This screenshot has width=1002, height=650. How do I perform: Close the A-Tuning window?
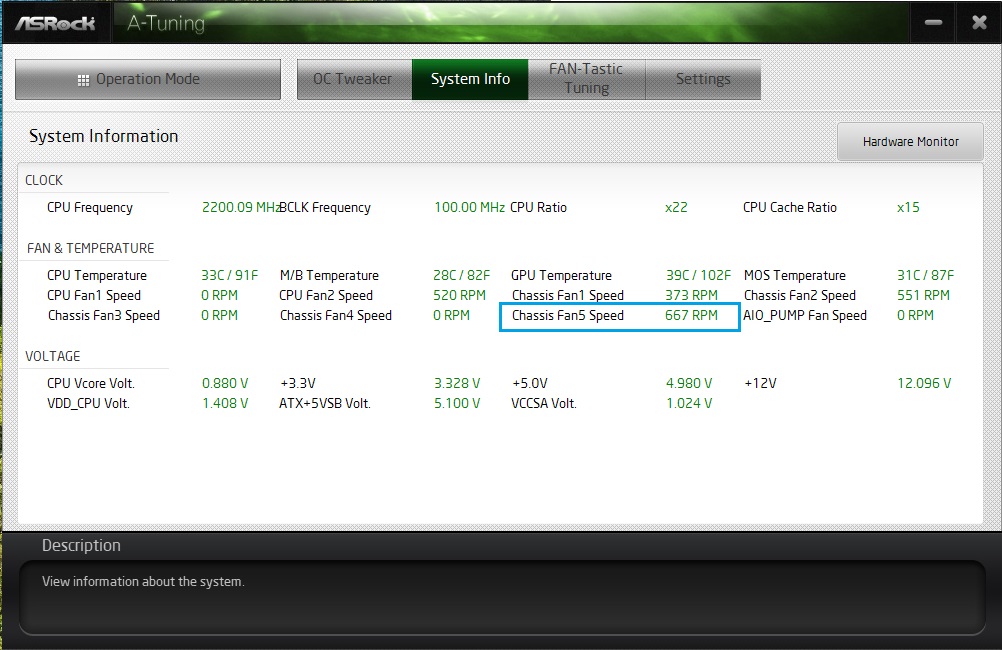click(x=979, y=22)
